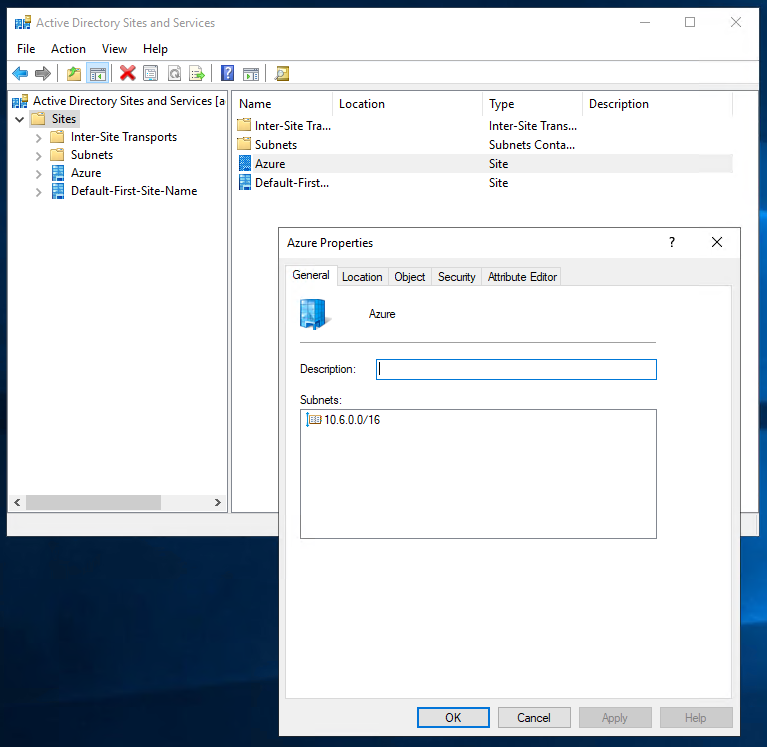The height and width of the screenshot is (747, 767).
Task: Expand the Inter-Site Transports tree node
Action: (x=38, y=138)
